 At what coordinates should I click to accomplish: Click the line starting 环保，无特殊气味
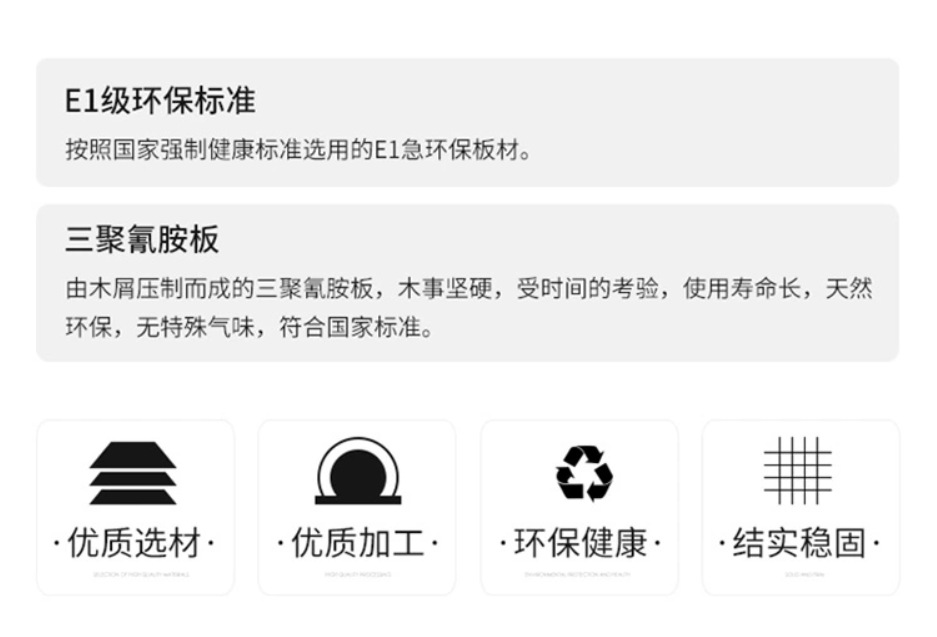[249, 327]
